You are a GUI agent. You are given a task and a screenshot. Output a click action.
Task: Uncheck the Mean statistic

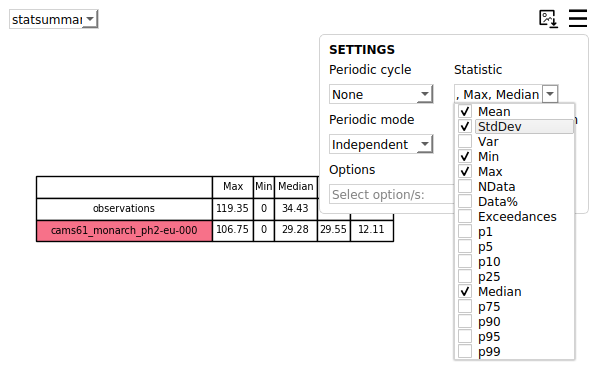coord(465,112)
